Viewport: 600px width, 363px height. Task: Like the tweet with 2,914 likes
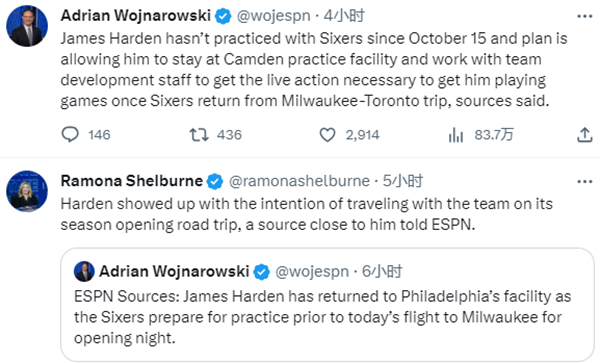327,135
